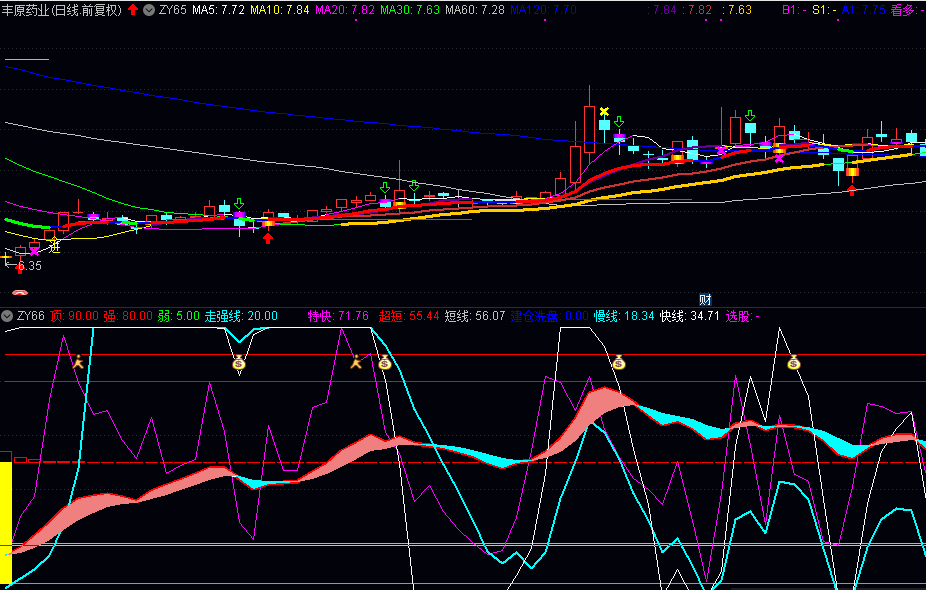Screen dimensions: 926x590
Task: Click the leftmost running-man signal icon
Action: [78, 361]
